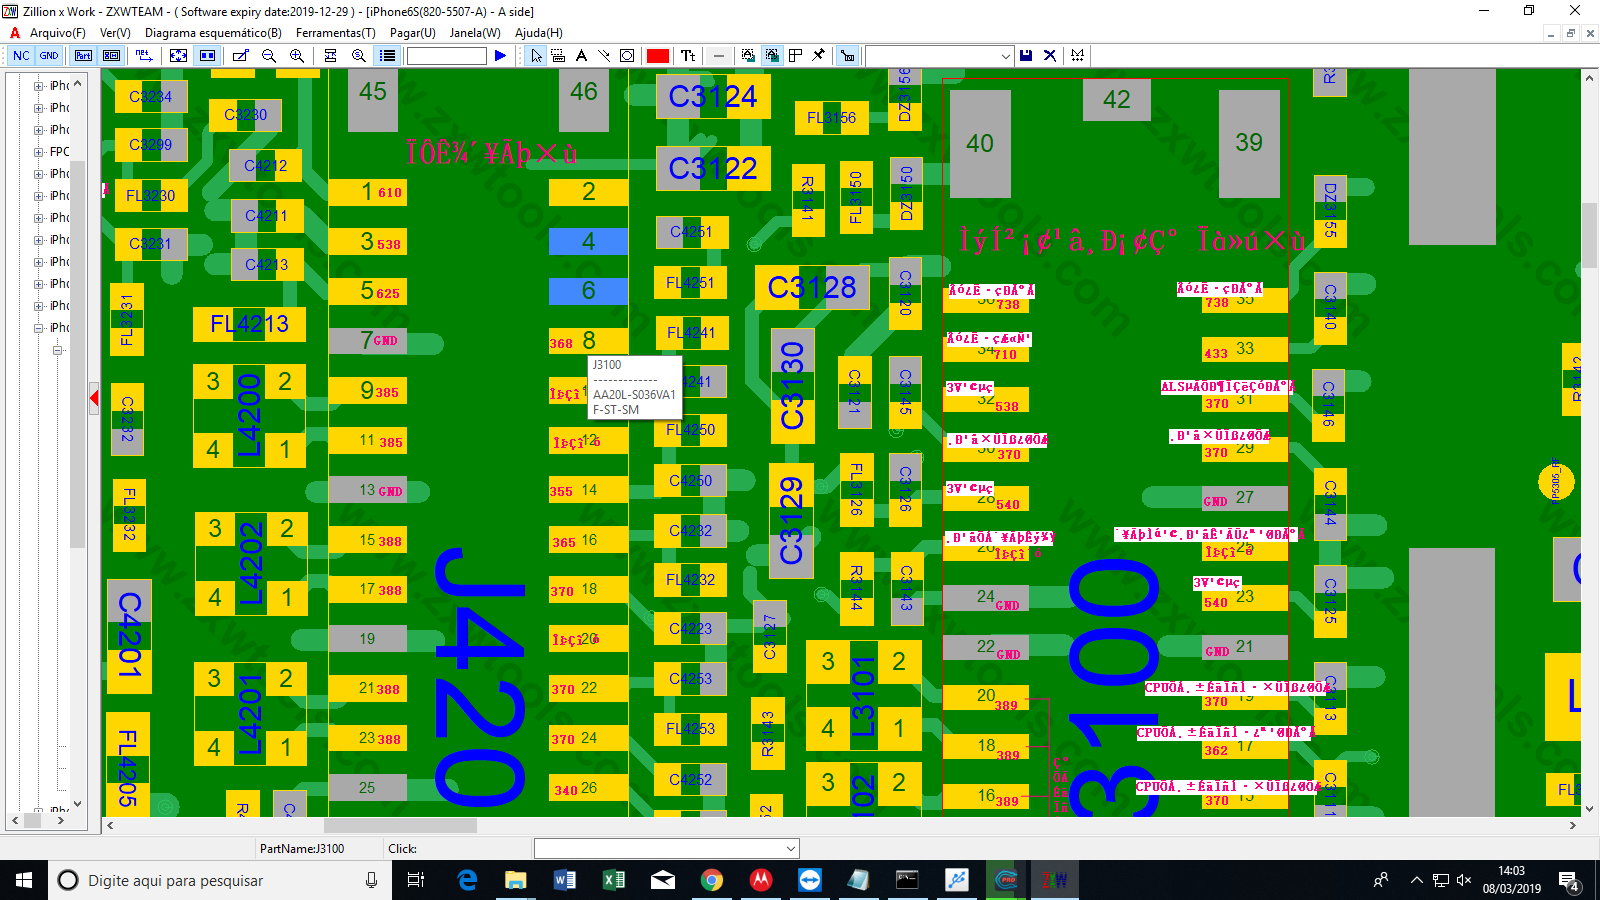This screenshot has width=1600, height=900.
Task: Click the search magnifier toolbar icon
Action: pos(359,56)
